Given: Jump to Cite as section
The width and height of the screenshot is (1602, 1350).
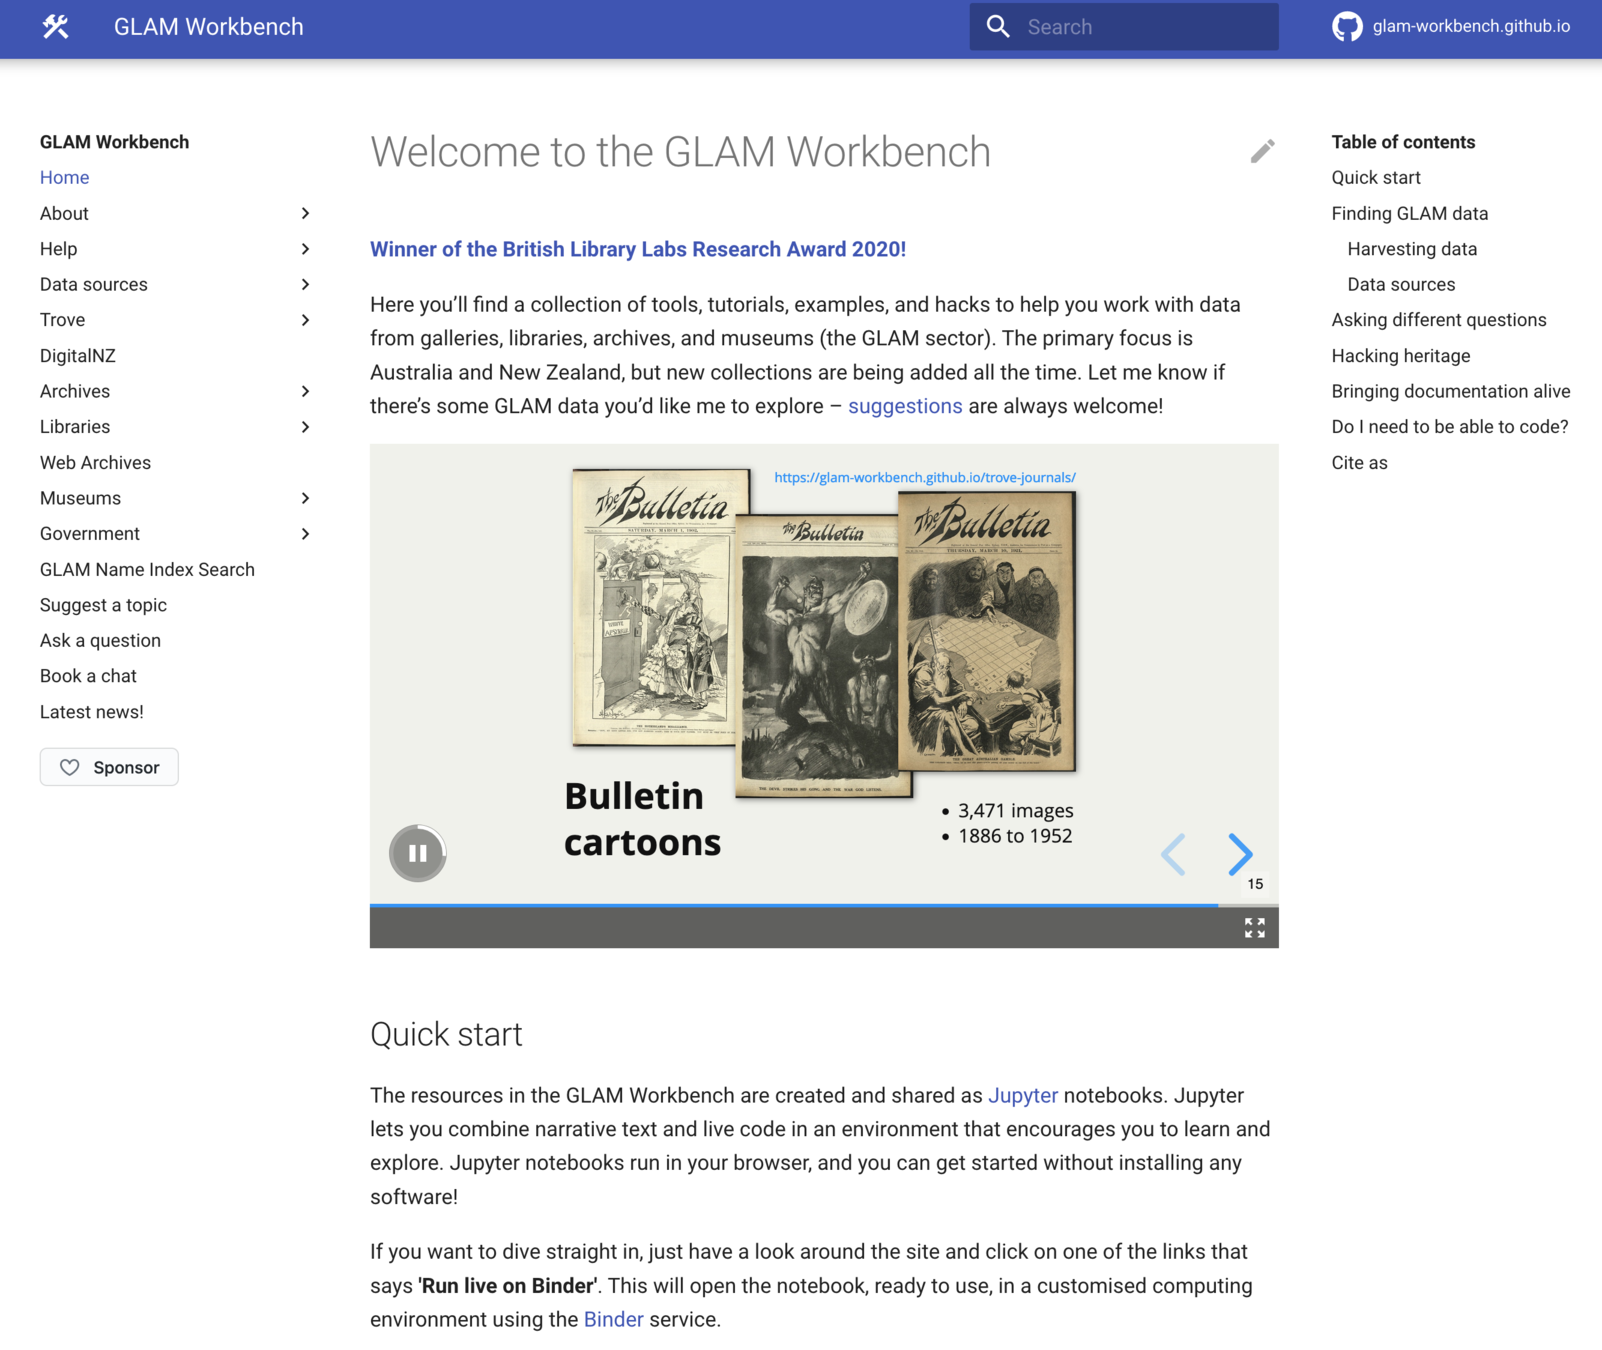Looking at the screenshot, I should tap(1359, 462).
